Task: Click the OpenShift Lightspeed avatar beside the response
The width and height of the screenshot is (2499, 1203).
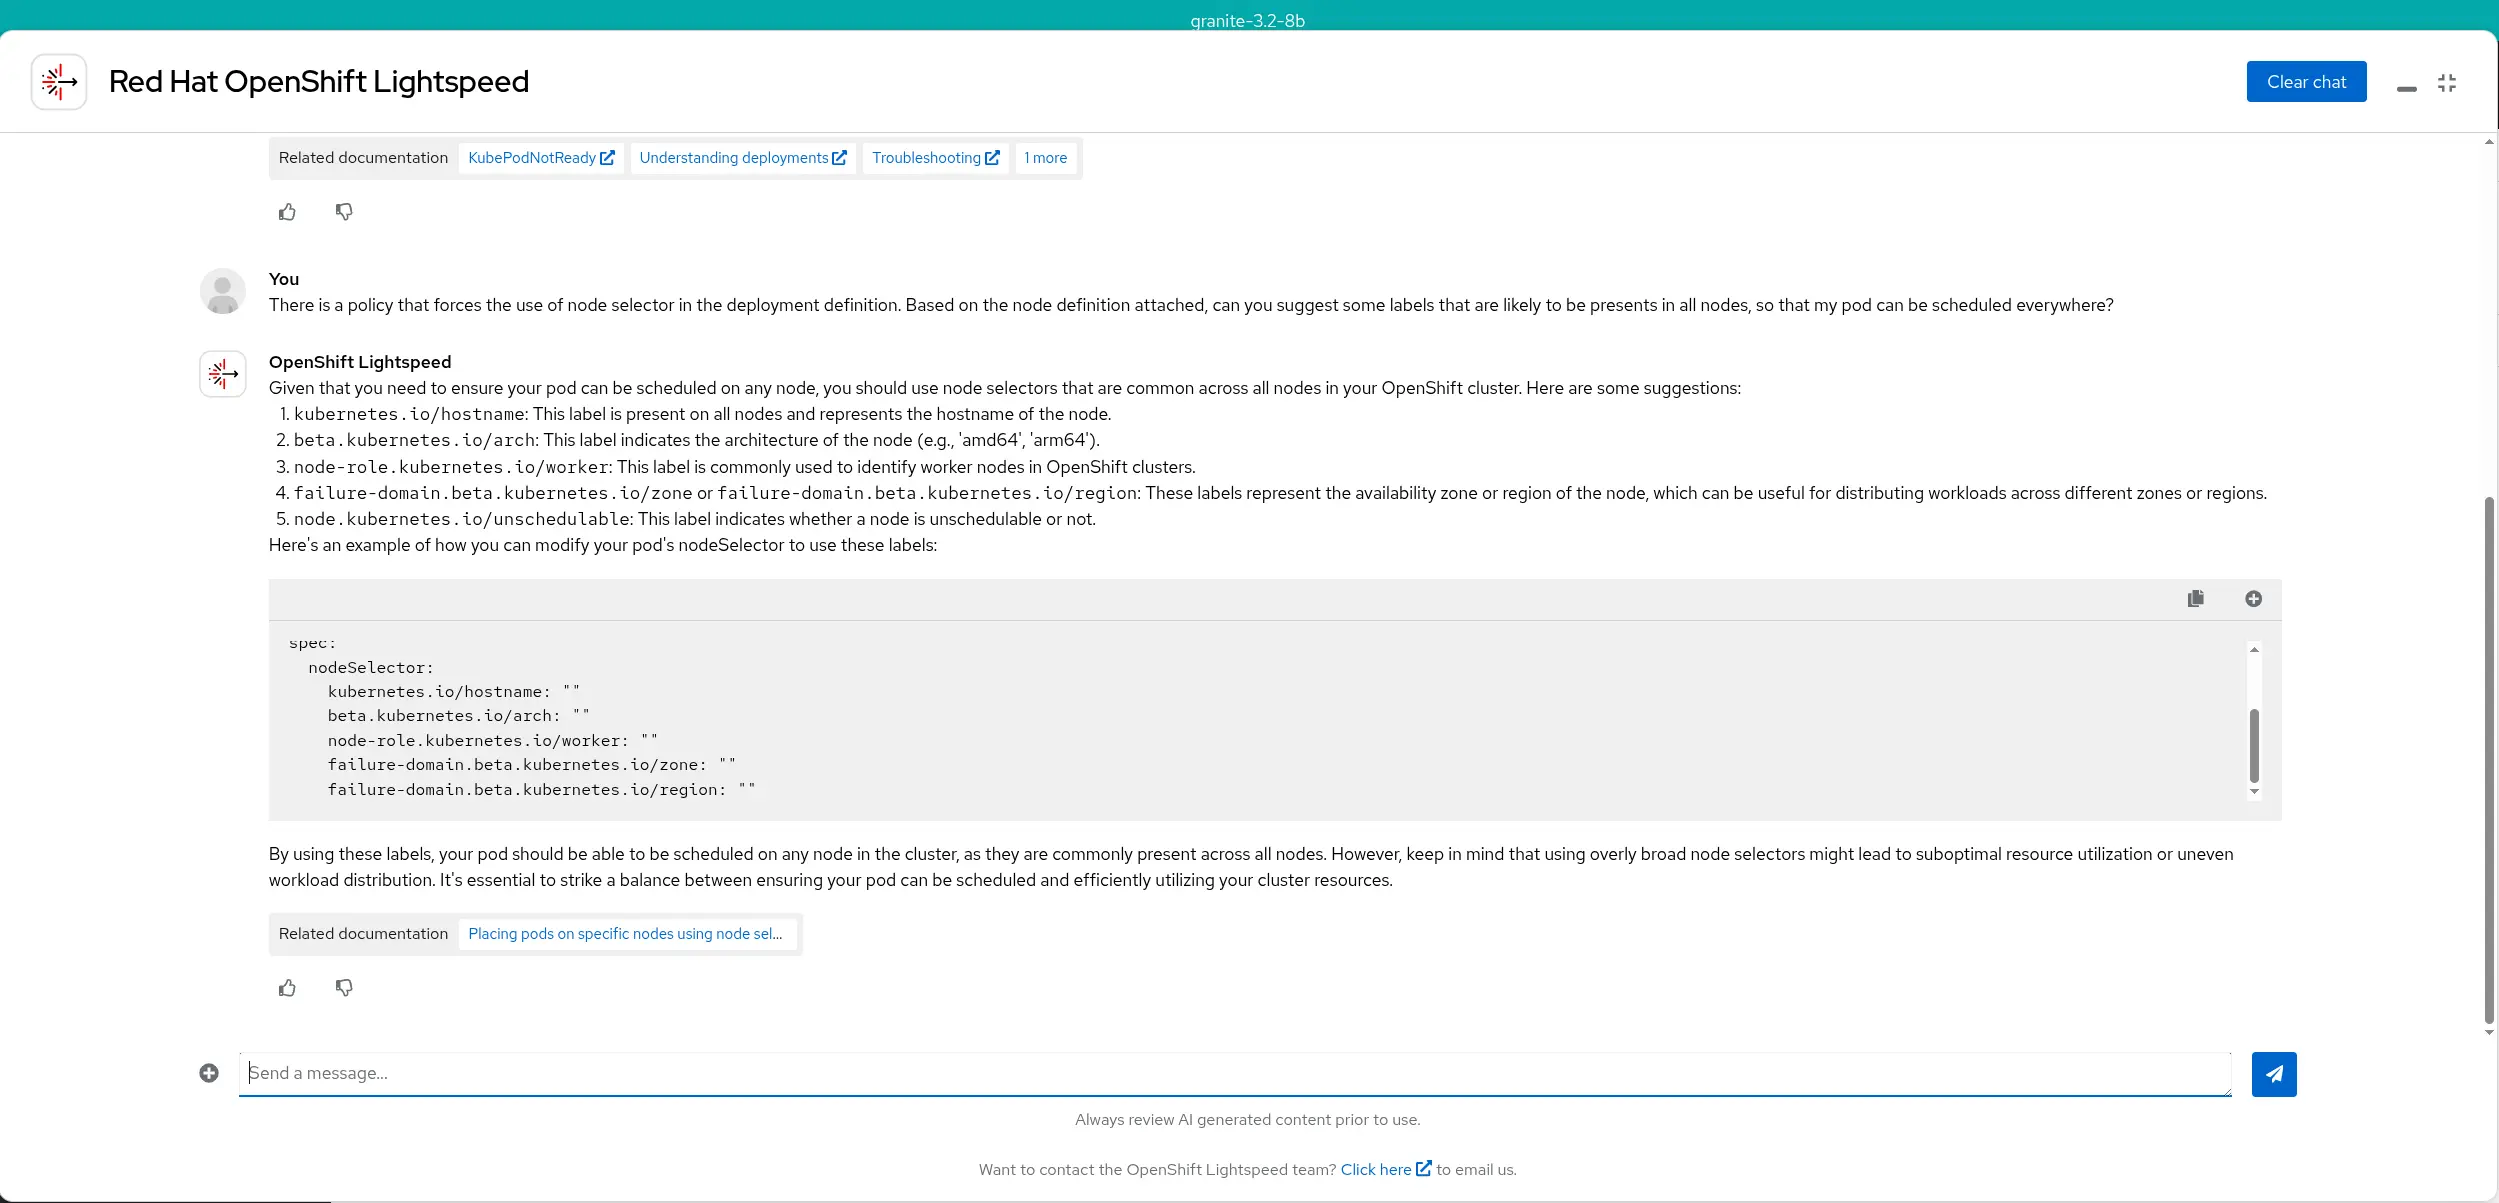Action: [x=223, y=374]
